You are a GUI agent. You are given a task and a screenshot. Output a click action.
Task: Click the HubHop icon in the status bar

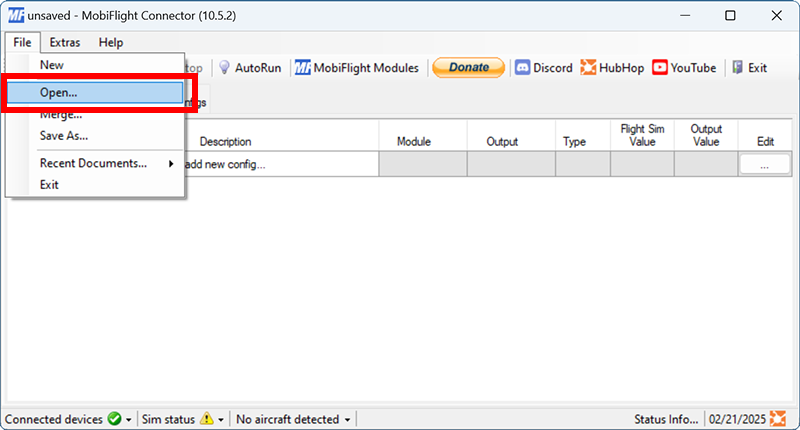[778, 419]
